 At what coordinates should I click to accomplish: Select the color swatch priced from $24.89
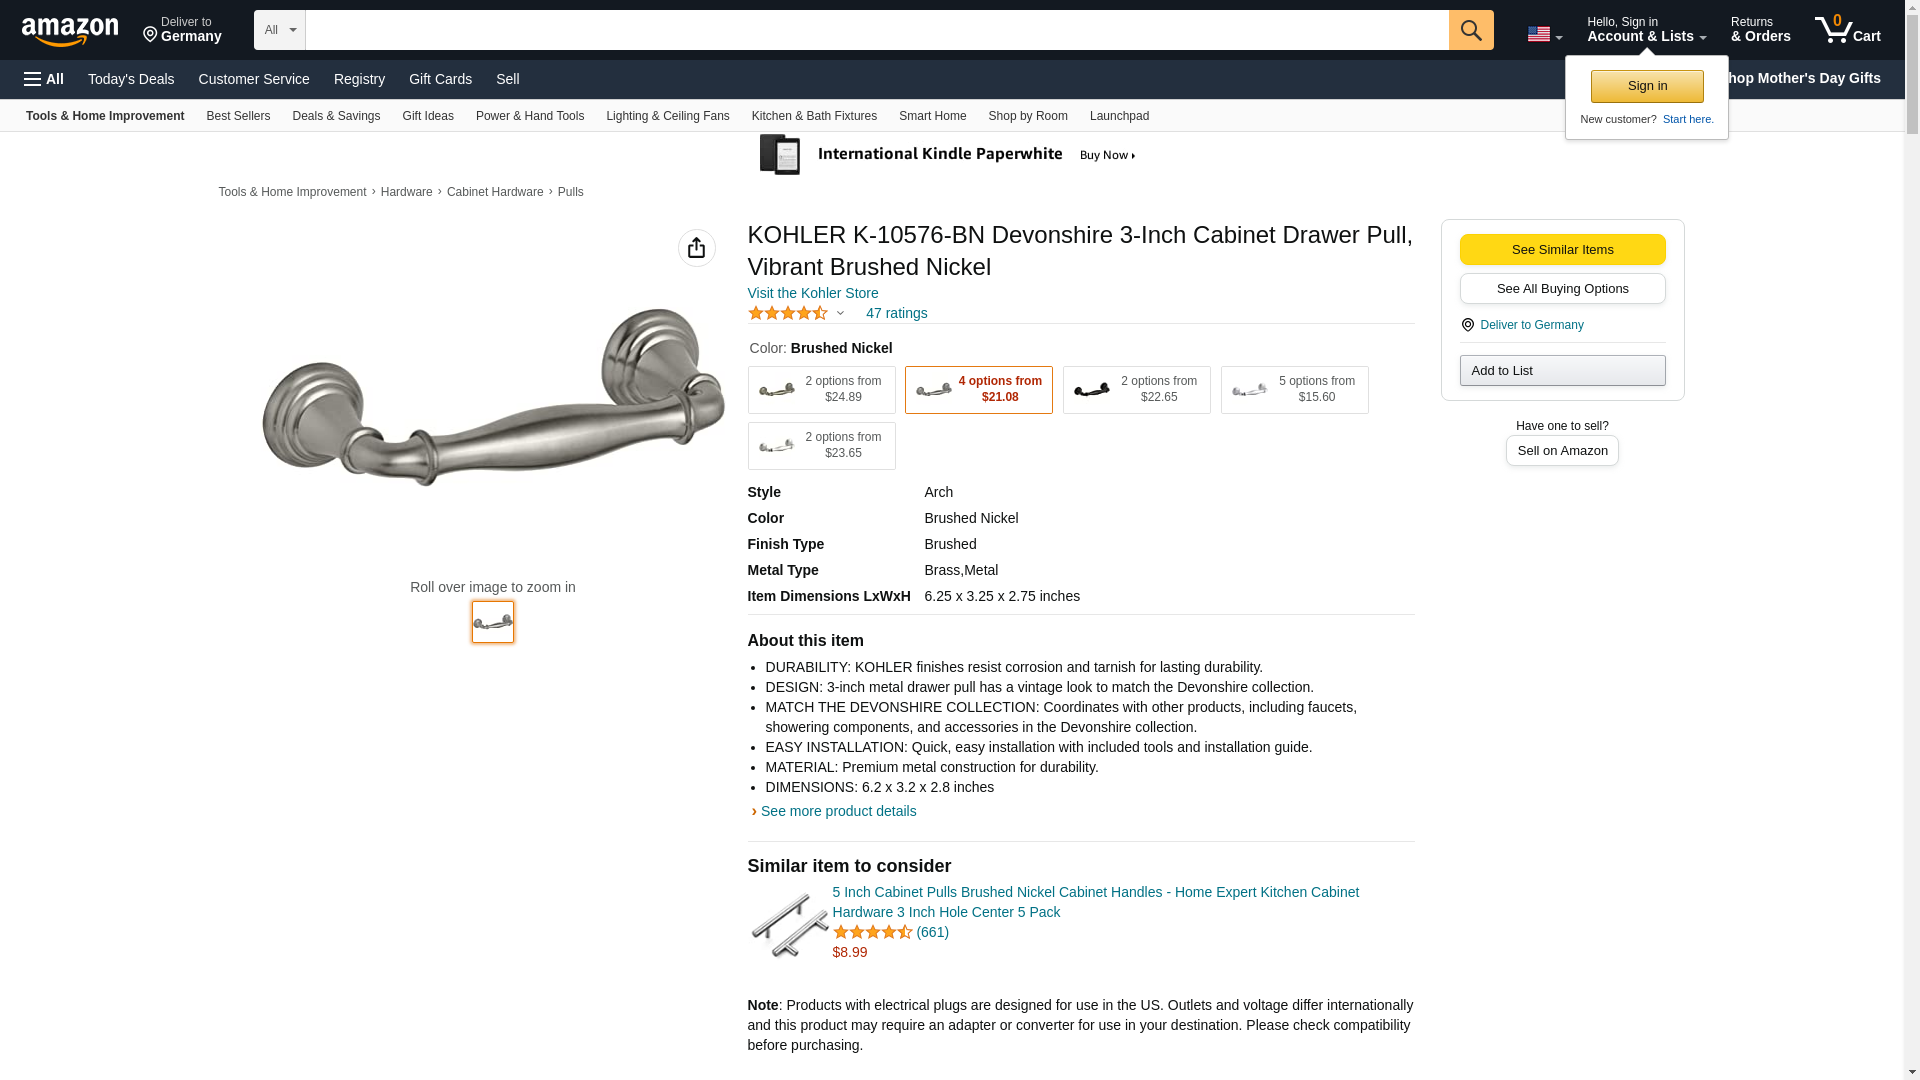click(x=822, y=390)
